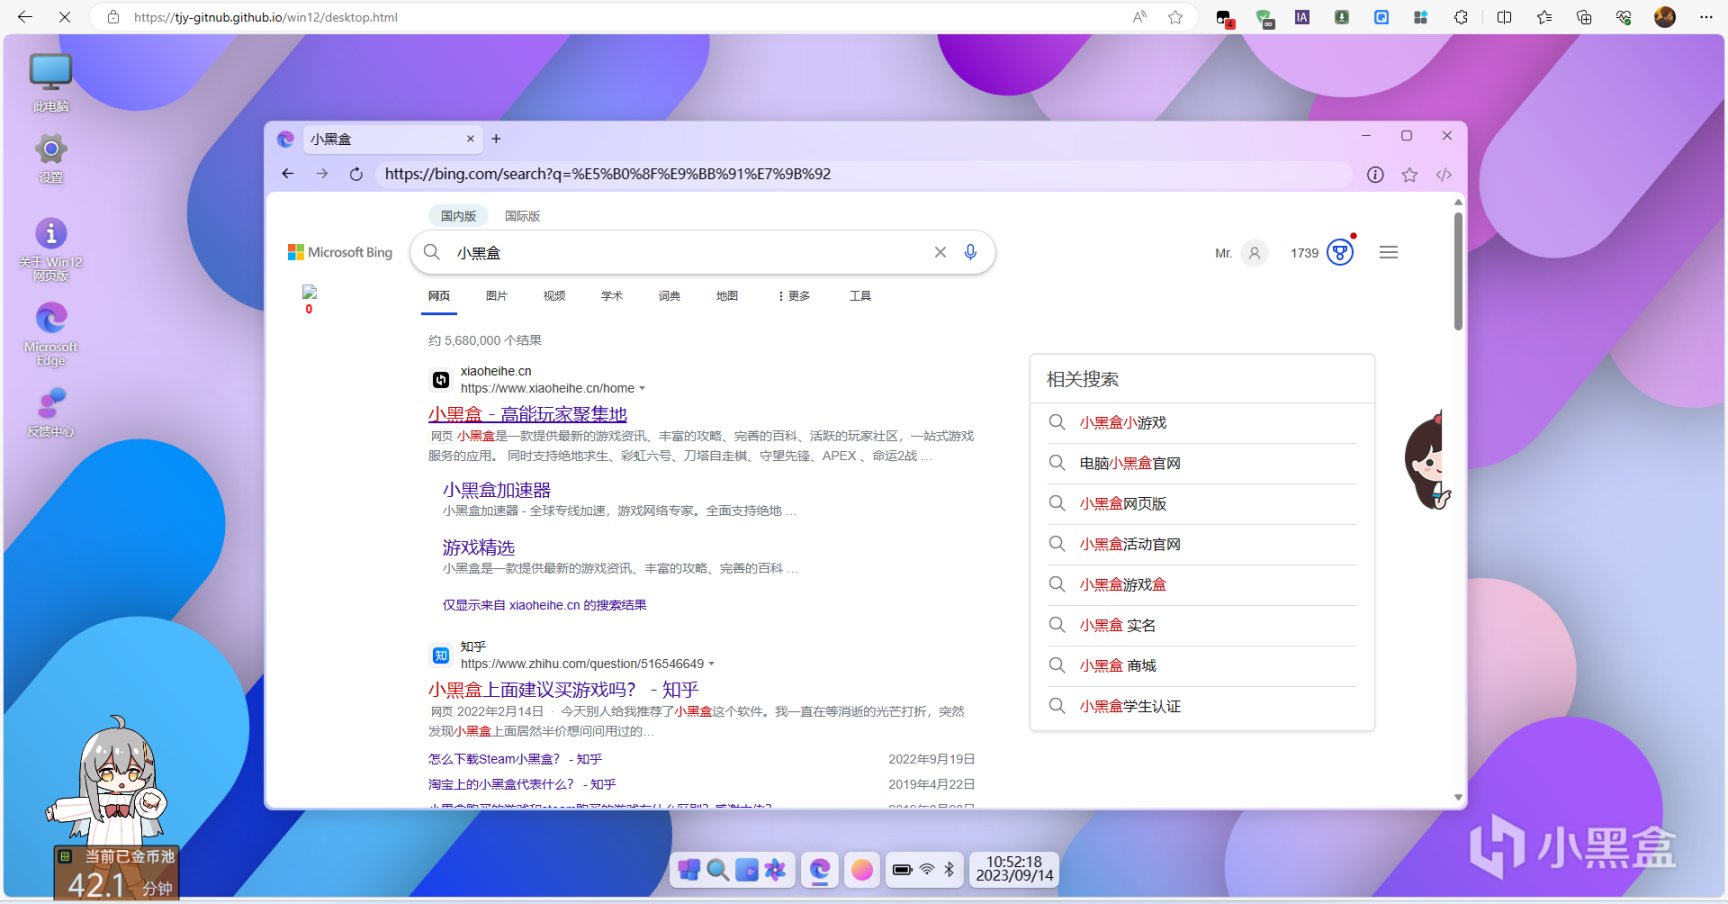Open the outer browser profile avatar

tap(1665, 17)
